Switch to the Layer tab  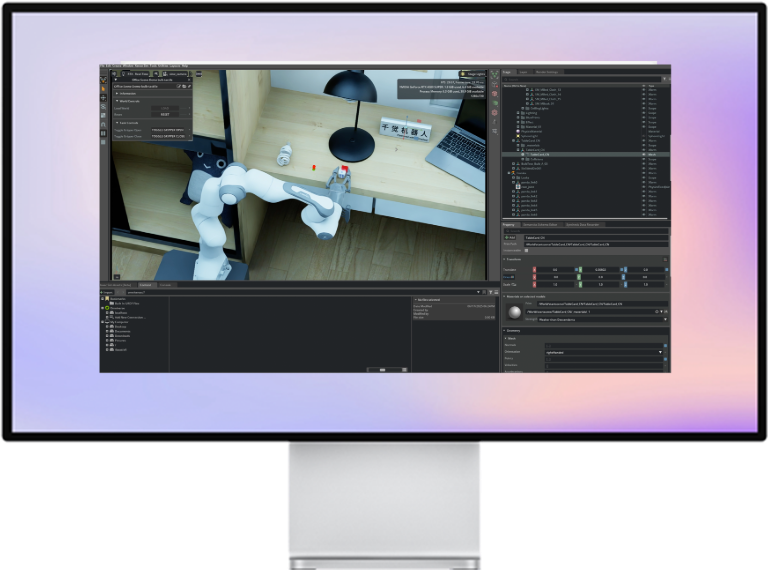tap(523, 72)
